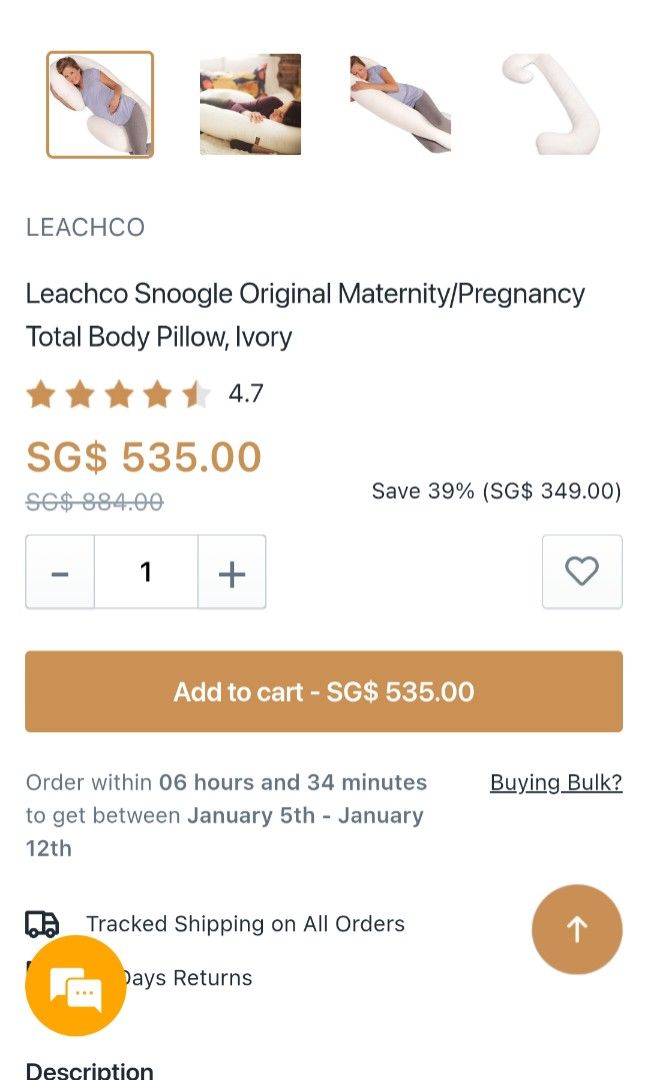Open the live chat bubble
Viewport: 648px width, 1080px height.
pos(76,986)
